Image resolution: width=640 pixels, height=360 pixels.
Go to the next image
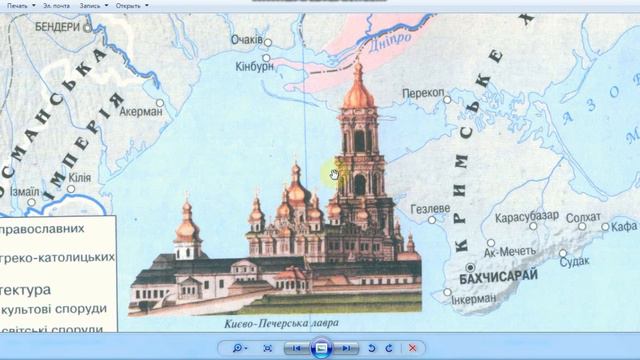pos(347,348)
